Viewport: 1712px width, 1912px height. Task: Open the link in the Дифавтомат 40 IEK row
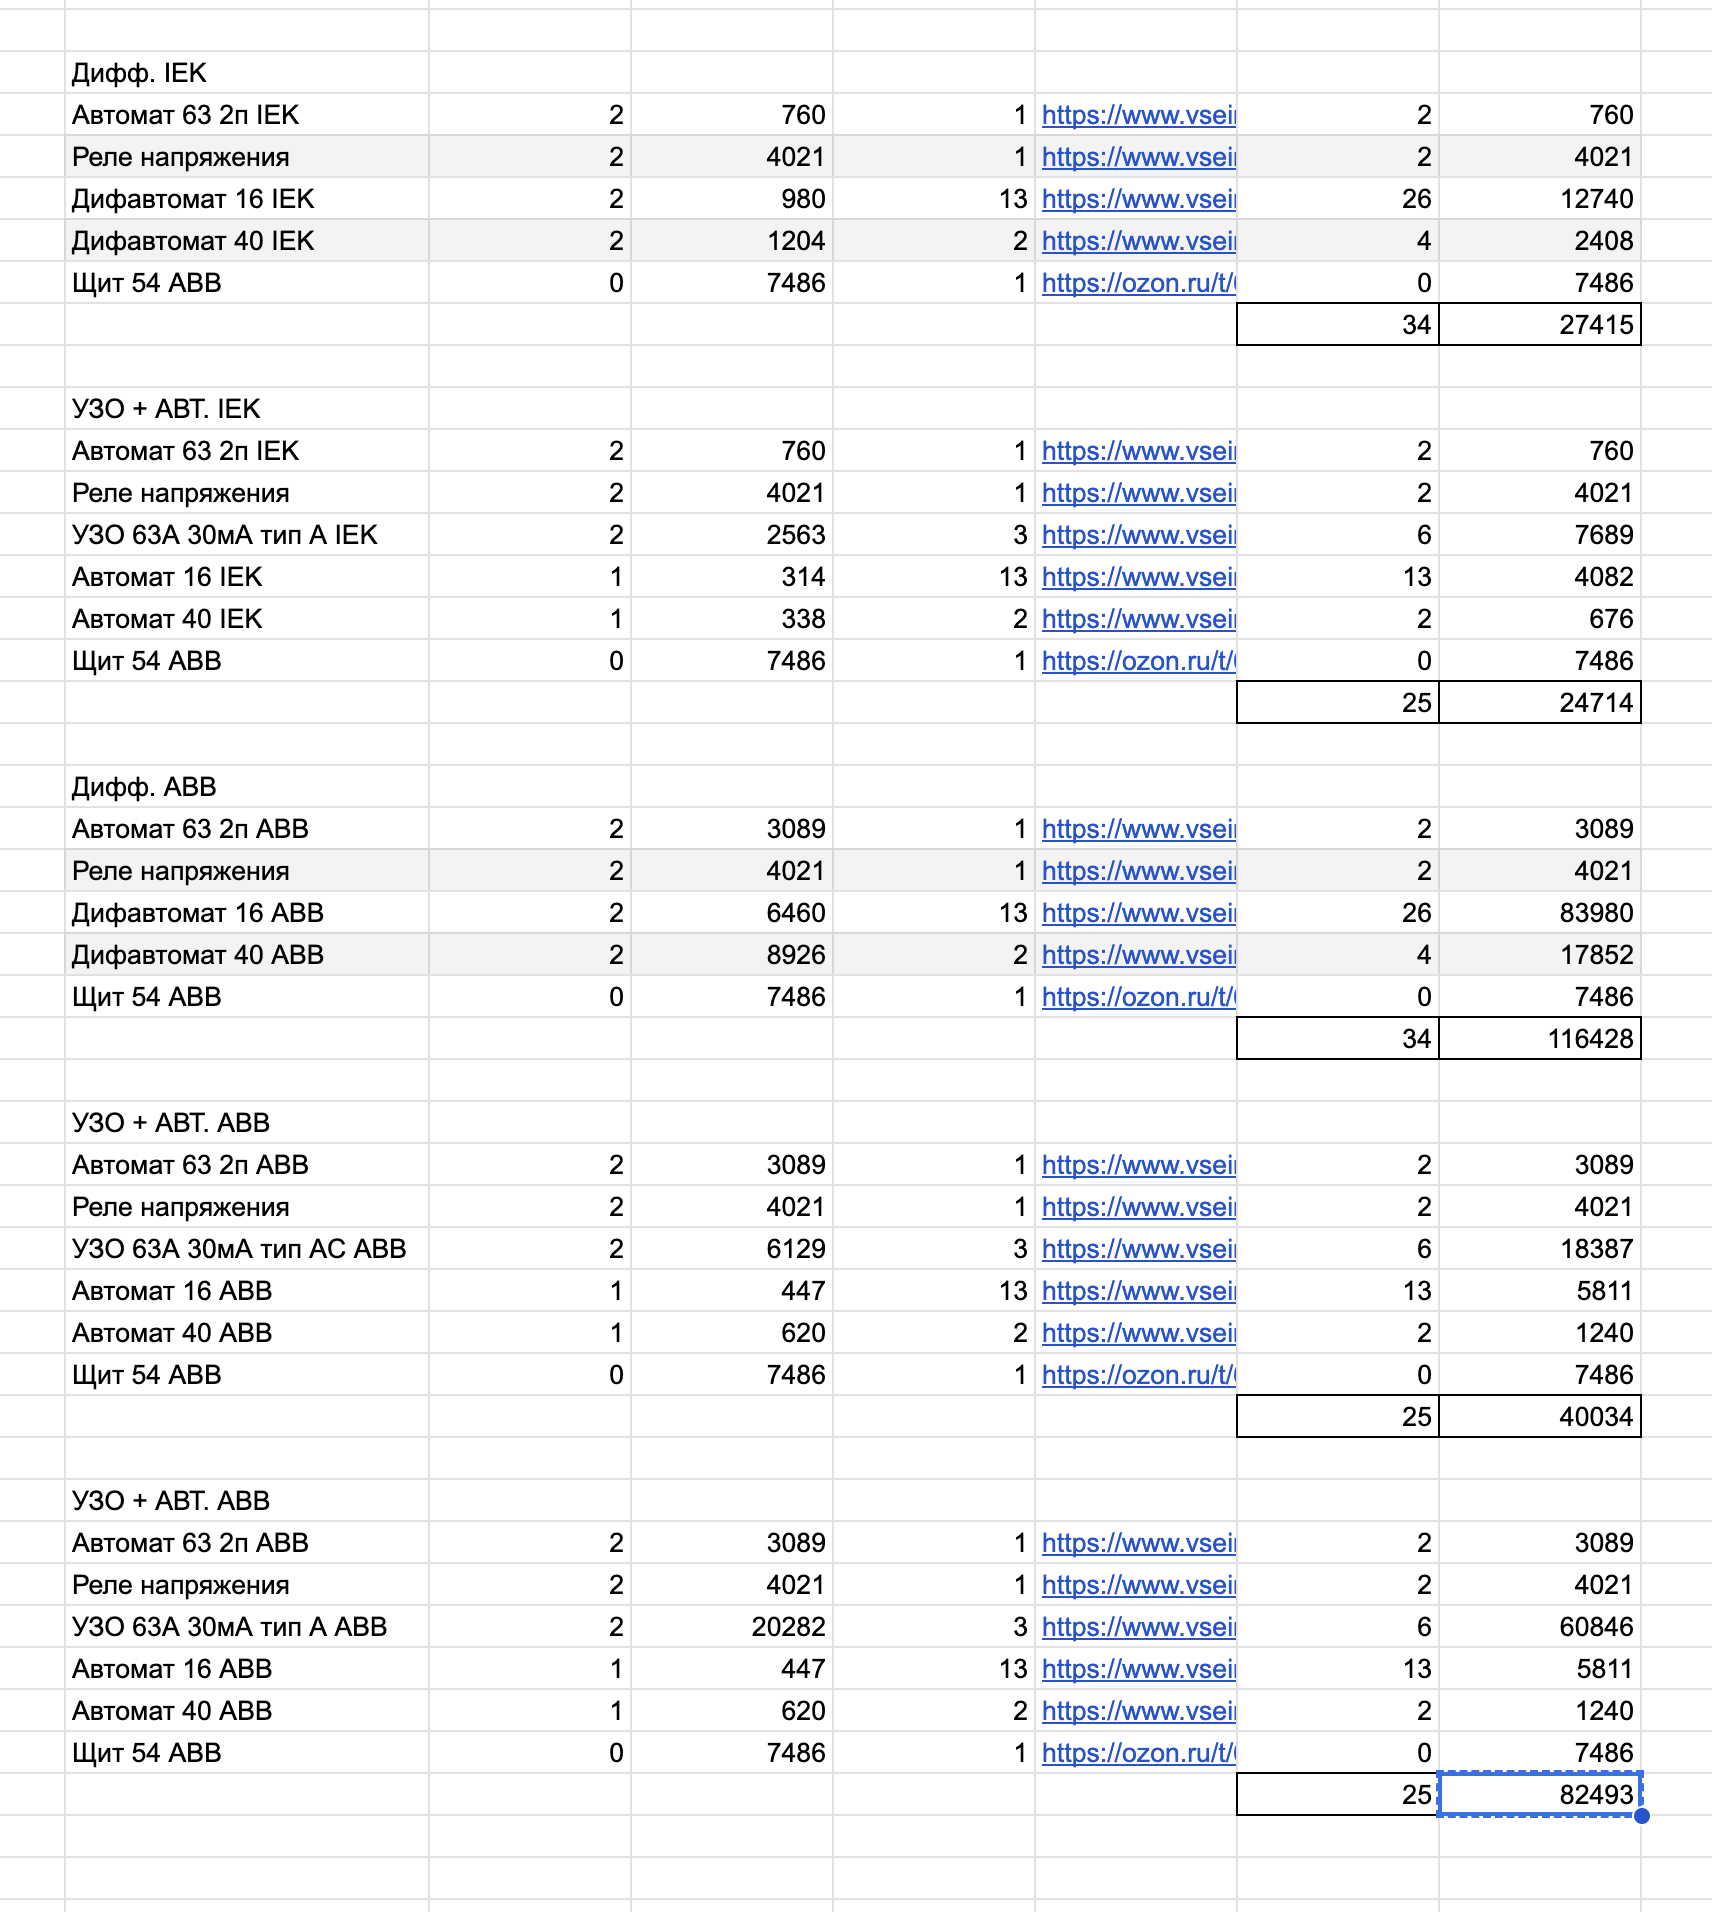tap(1138, 241)
